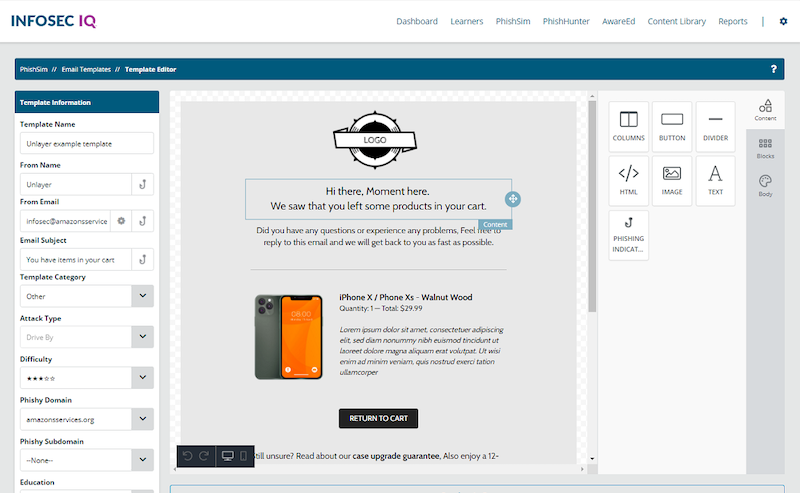Open Learners in the top navigation

point(466,21)
